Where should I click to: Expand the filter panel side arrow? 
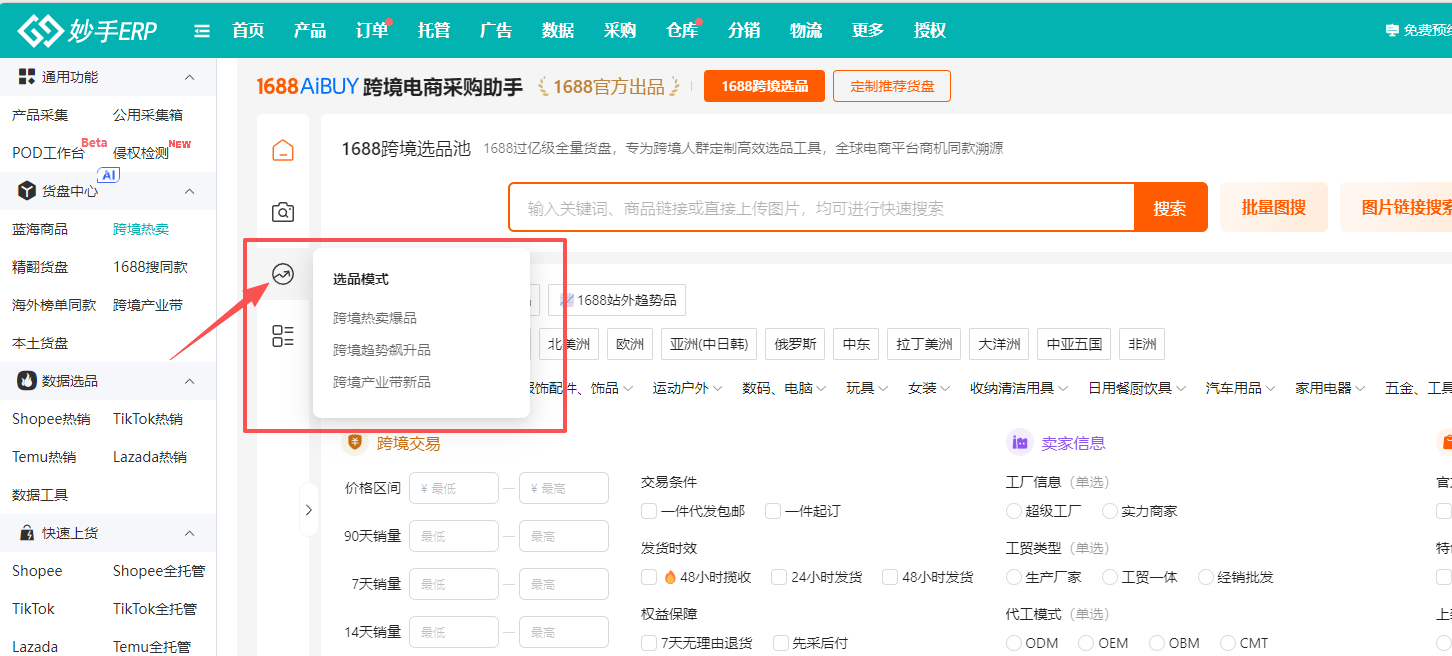[x=308, y=510]
